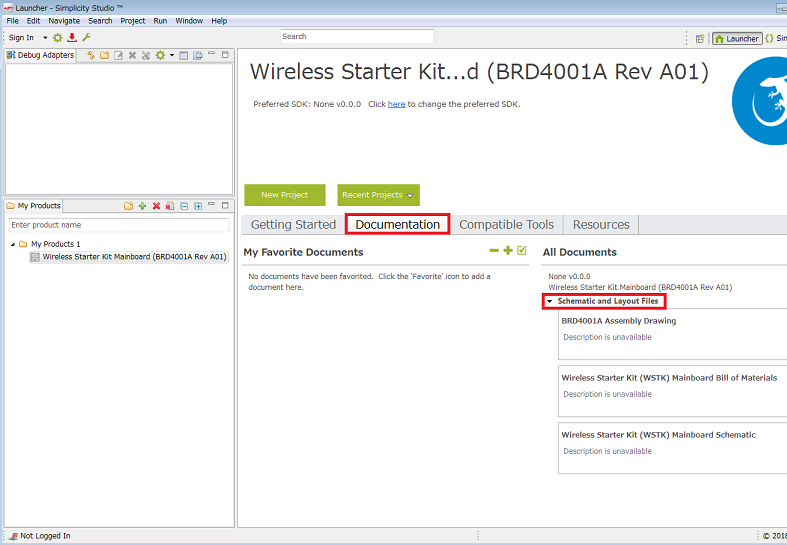This screenshot has width=787, height=545.
Task: Collapse the Schematic and Layout Files section
Action: 549,301
